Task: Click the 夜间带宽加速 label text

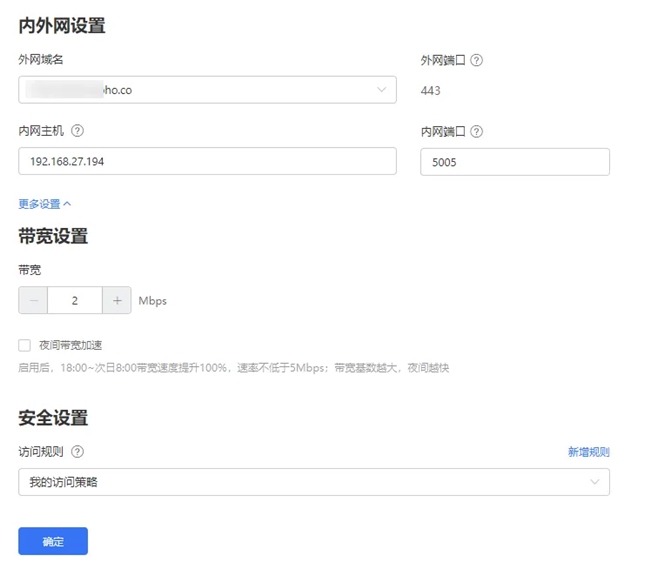Action: point(68,345)
